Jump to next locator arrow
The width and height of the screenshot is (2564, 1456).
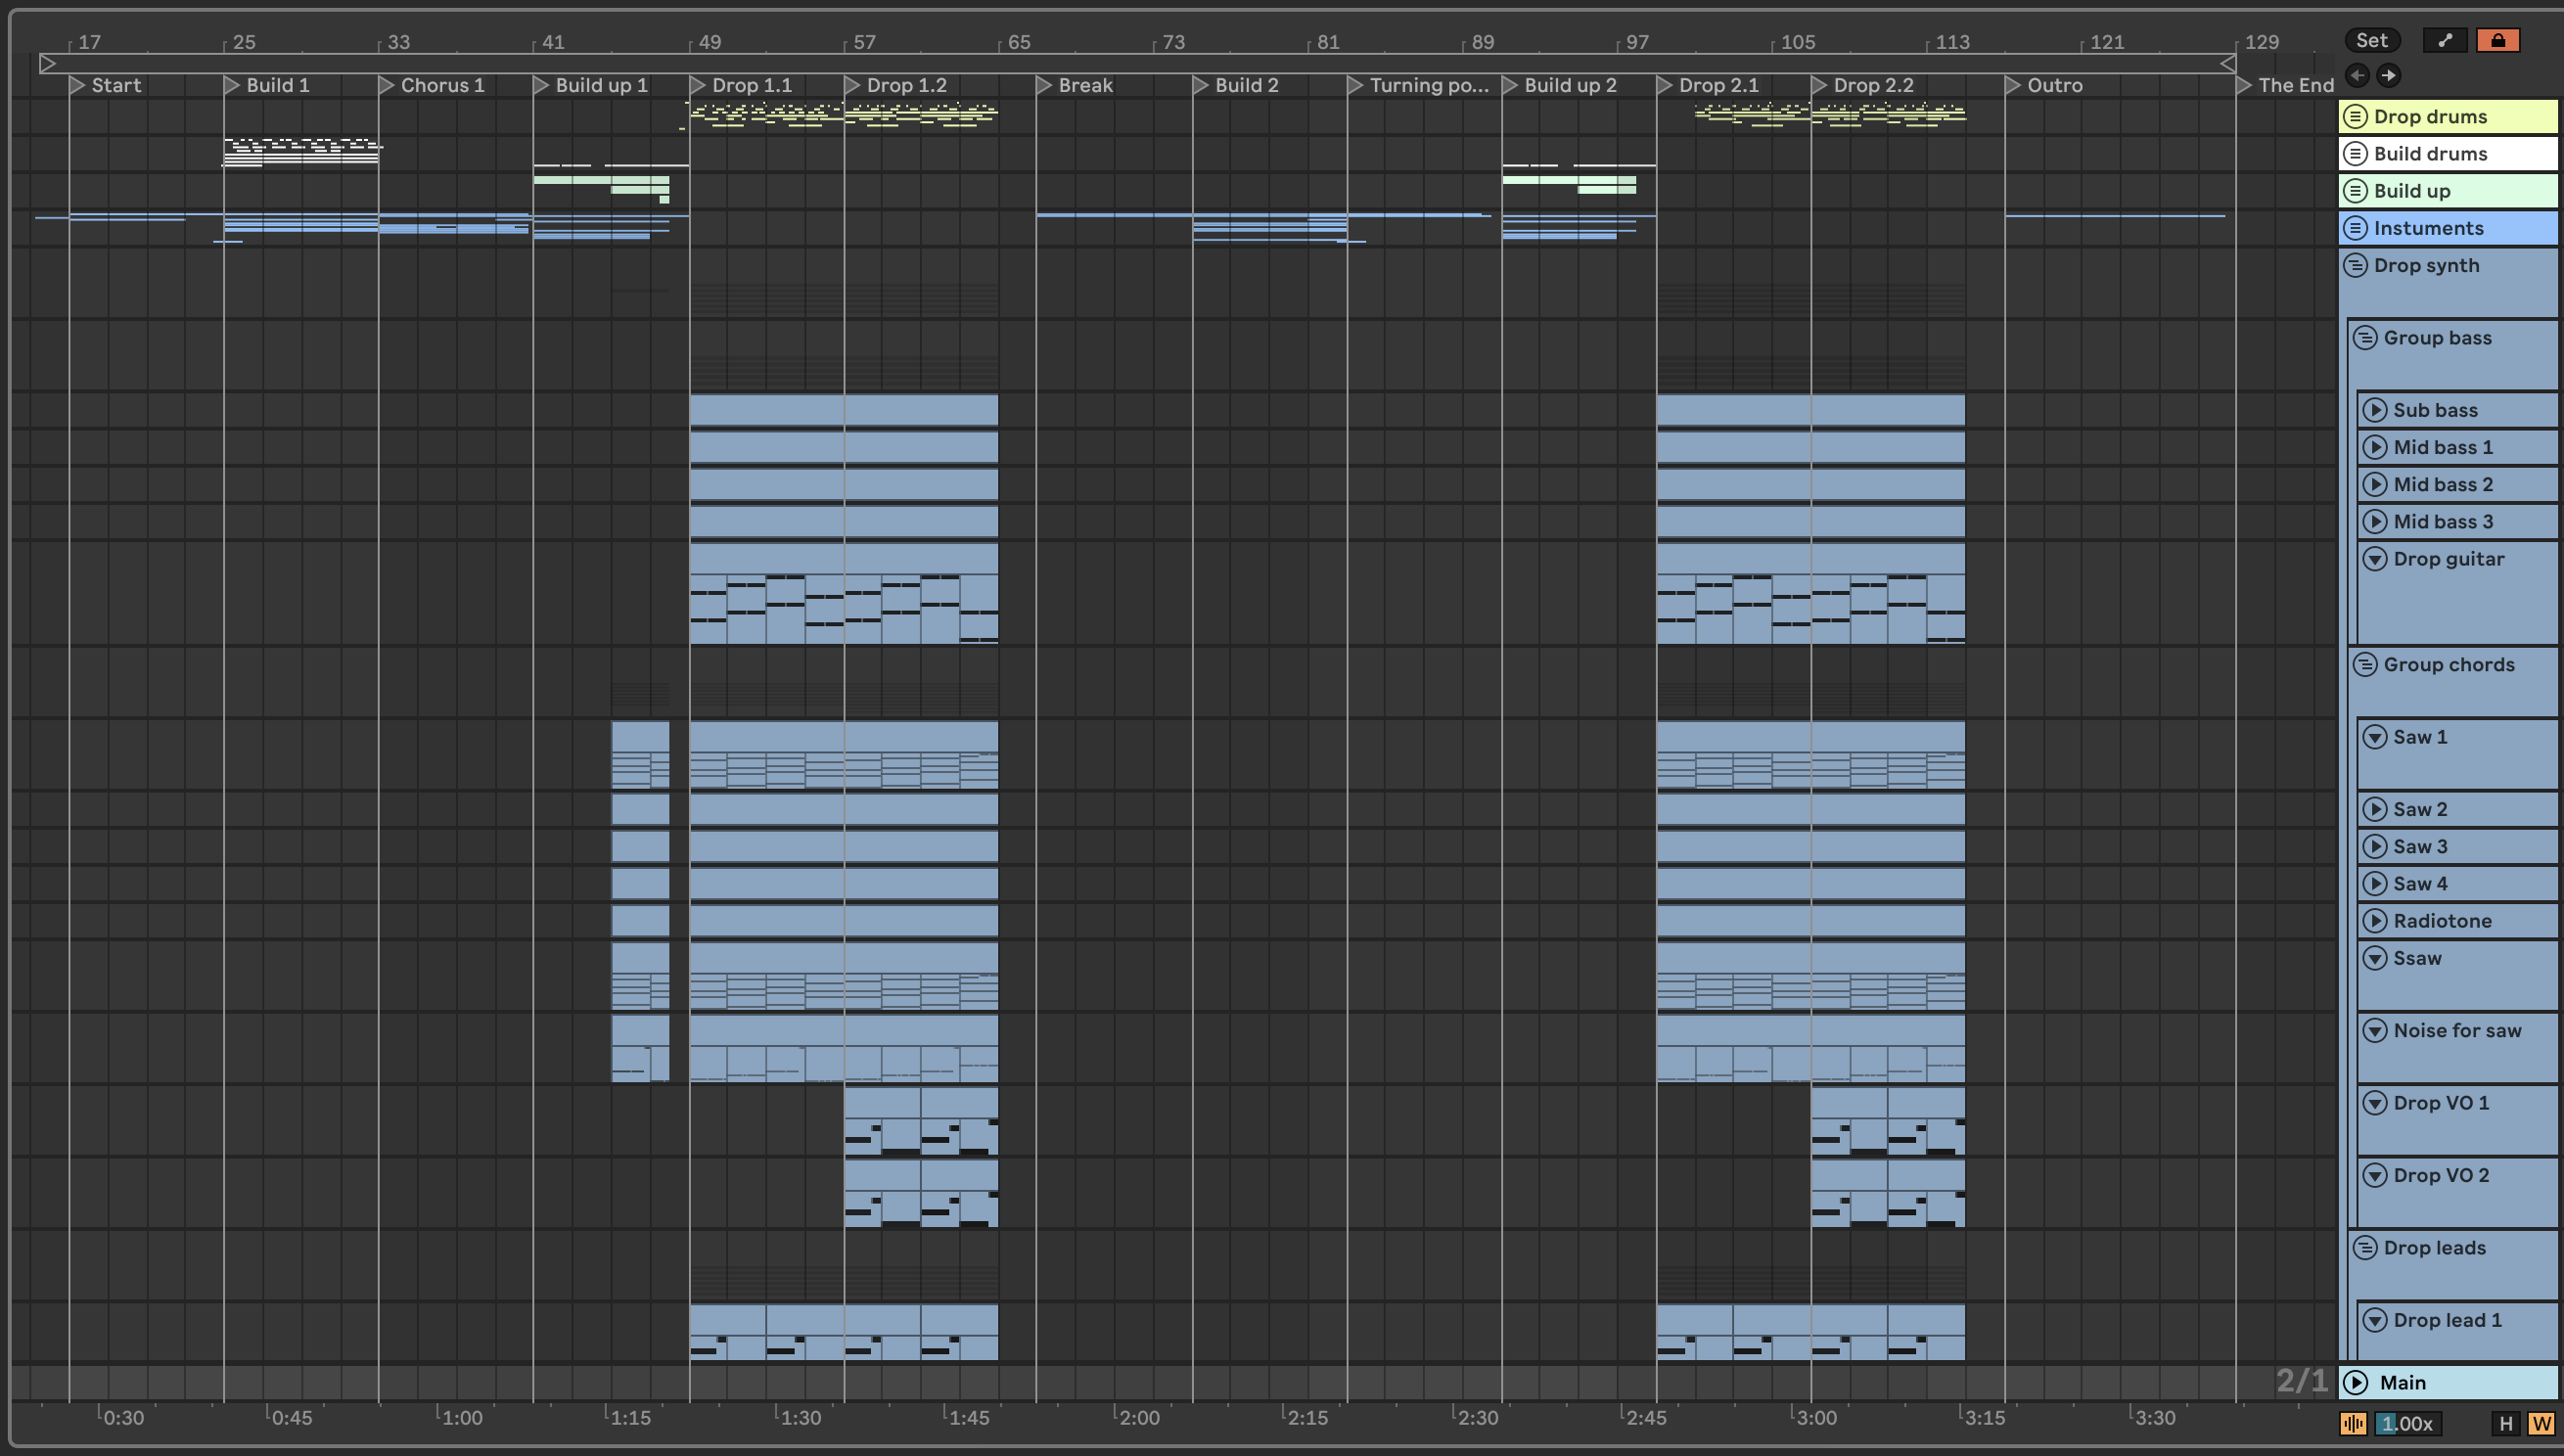click(2388, 75)
